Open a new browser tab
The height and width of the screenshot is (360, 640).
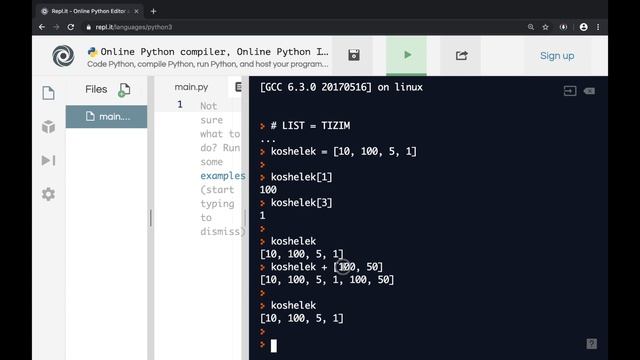[x=153, y=11]
